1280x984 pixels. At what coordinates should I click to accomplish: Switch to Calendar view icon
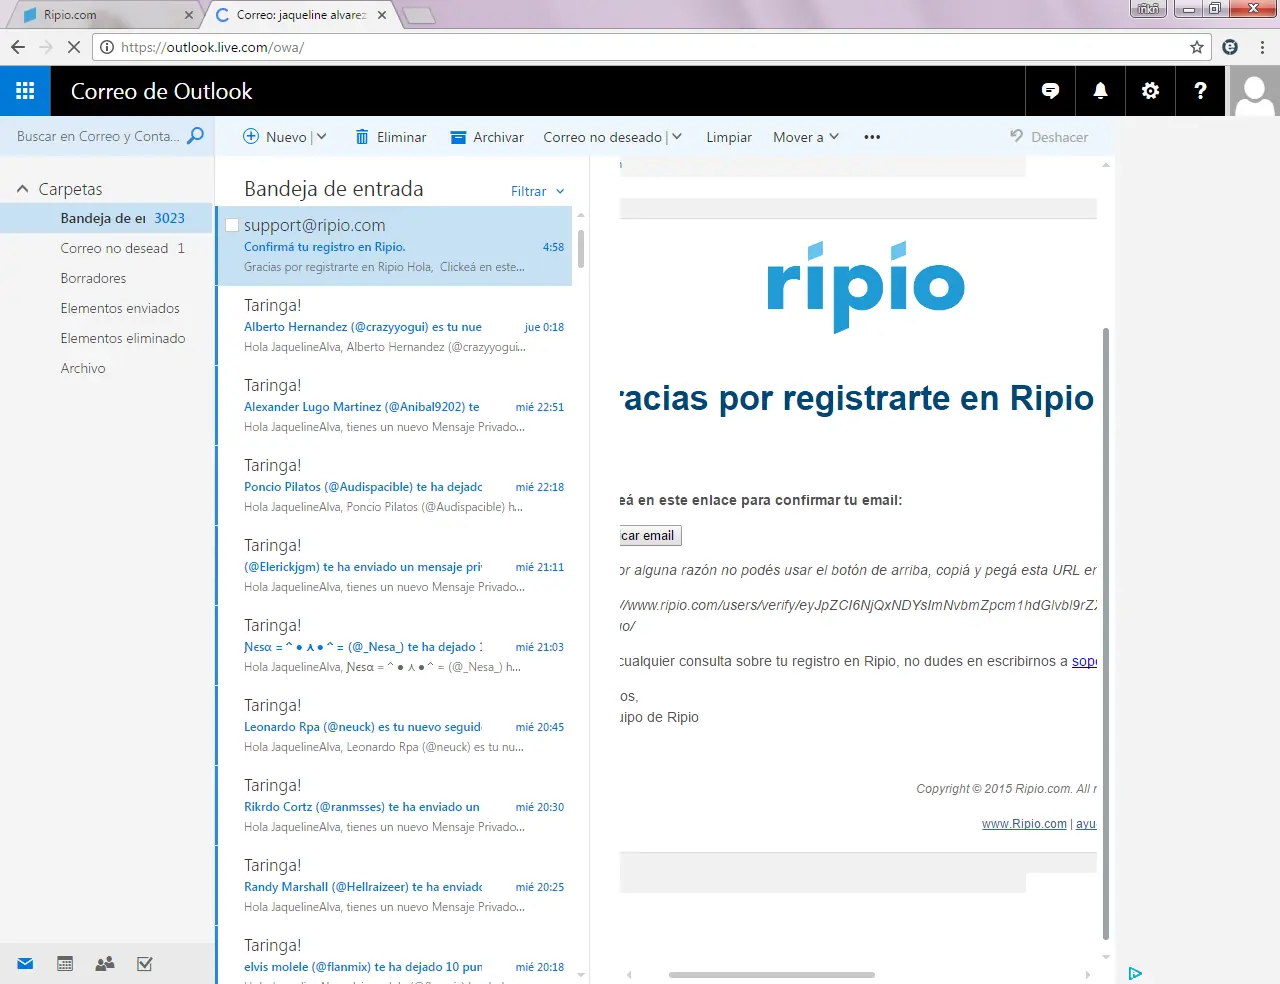(65, 964)
